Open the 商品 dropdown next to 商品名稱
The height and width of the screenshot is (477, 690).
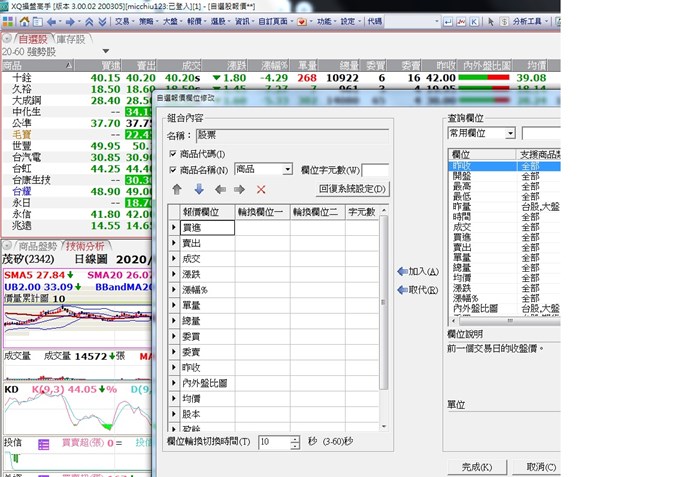[x=287, y=170]
